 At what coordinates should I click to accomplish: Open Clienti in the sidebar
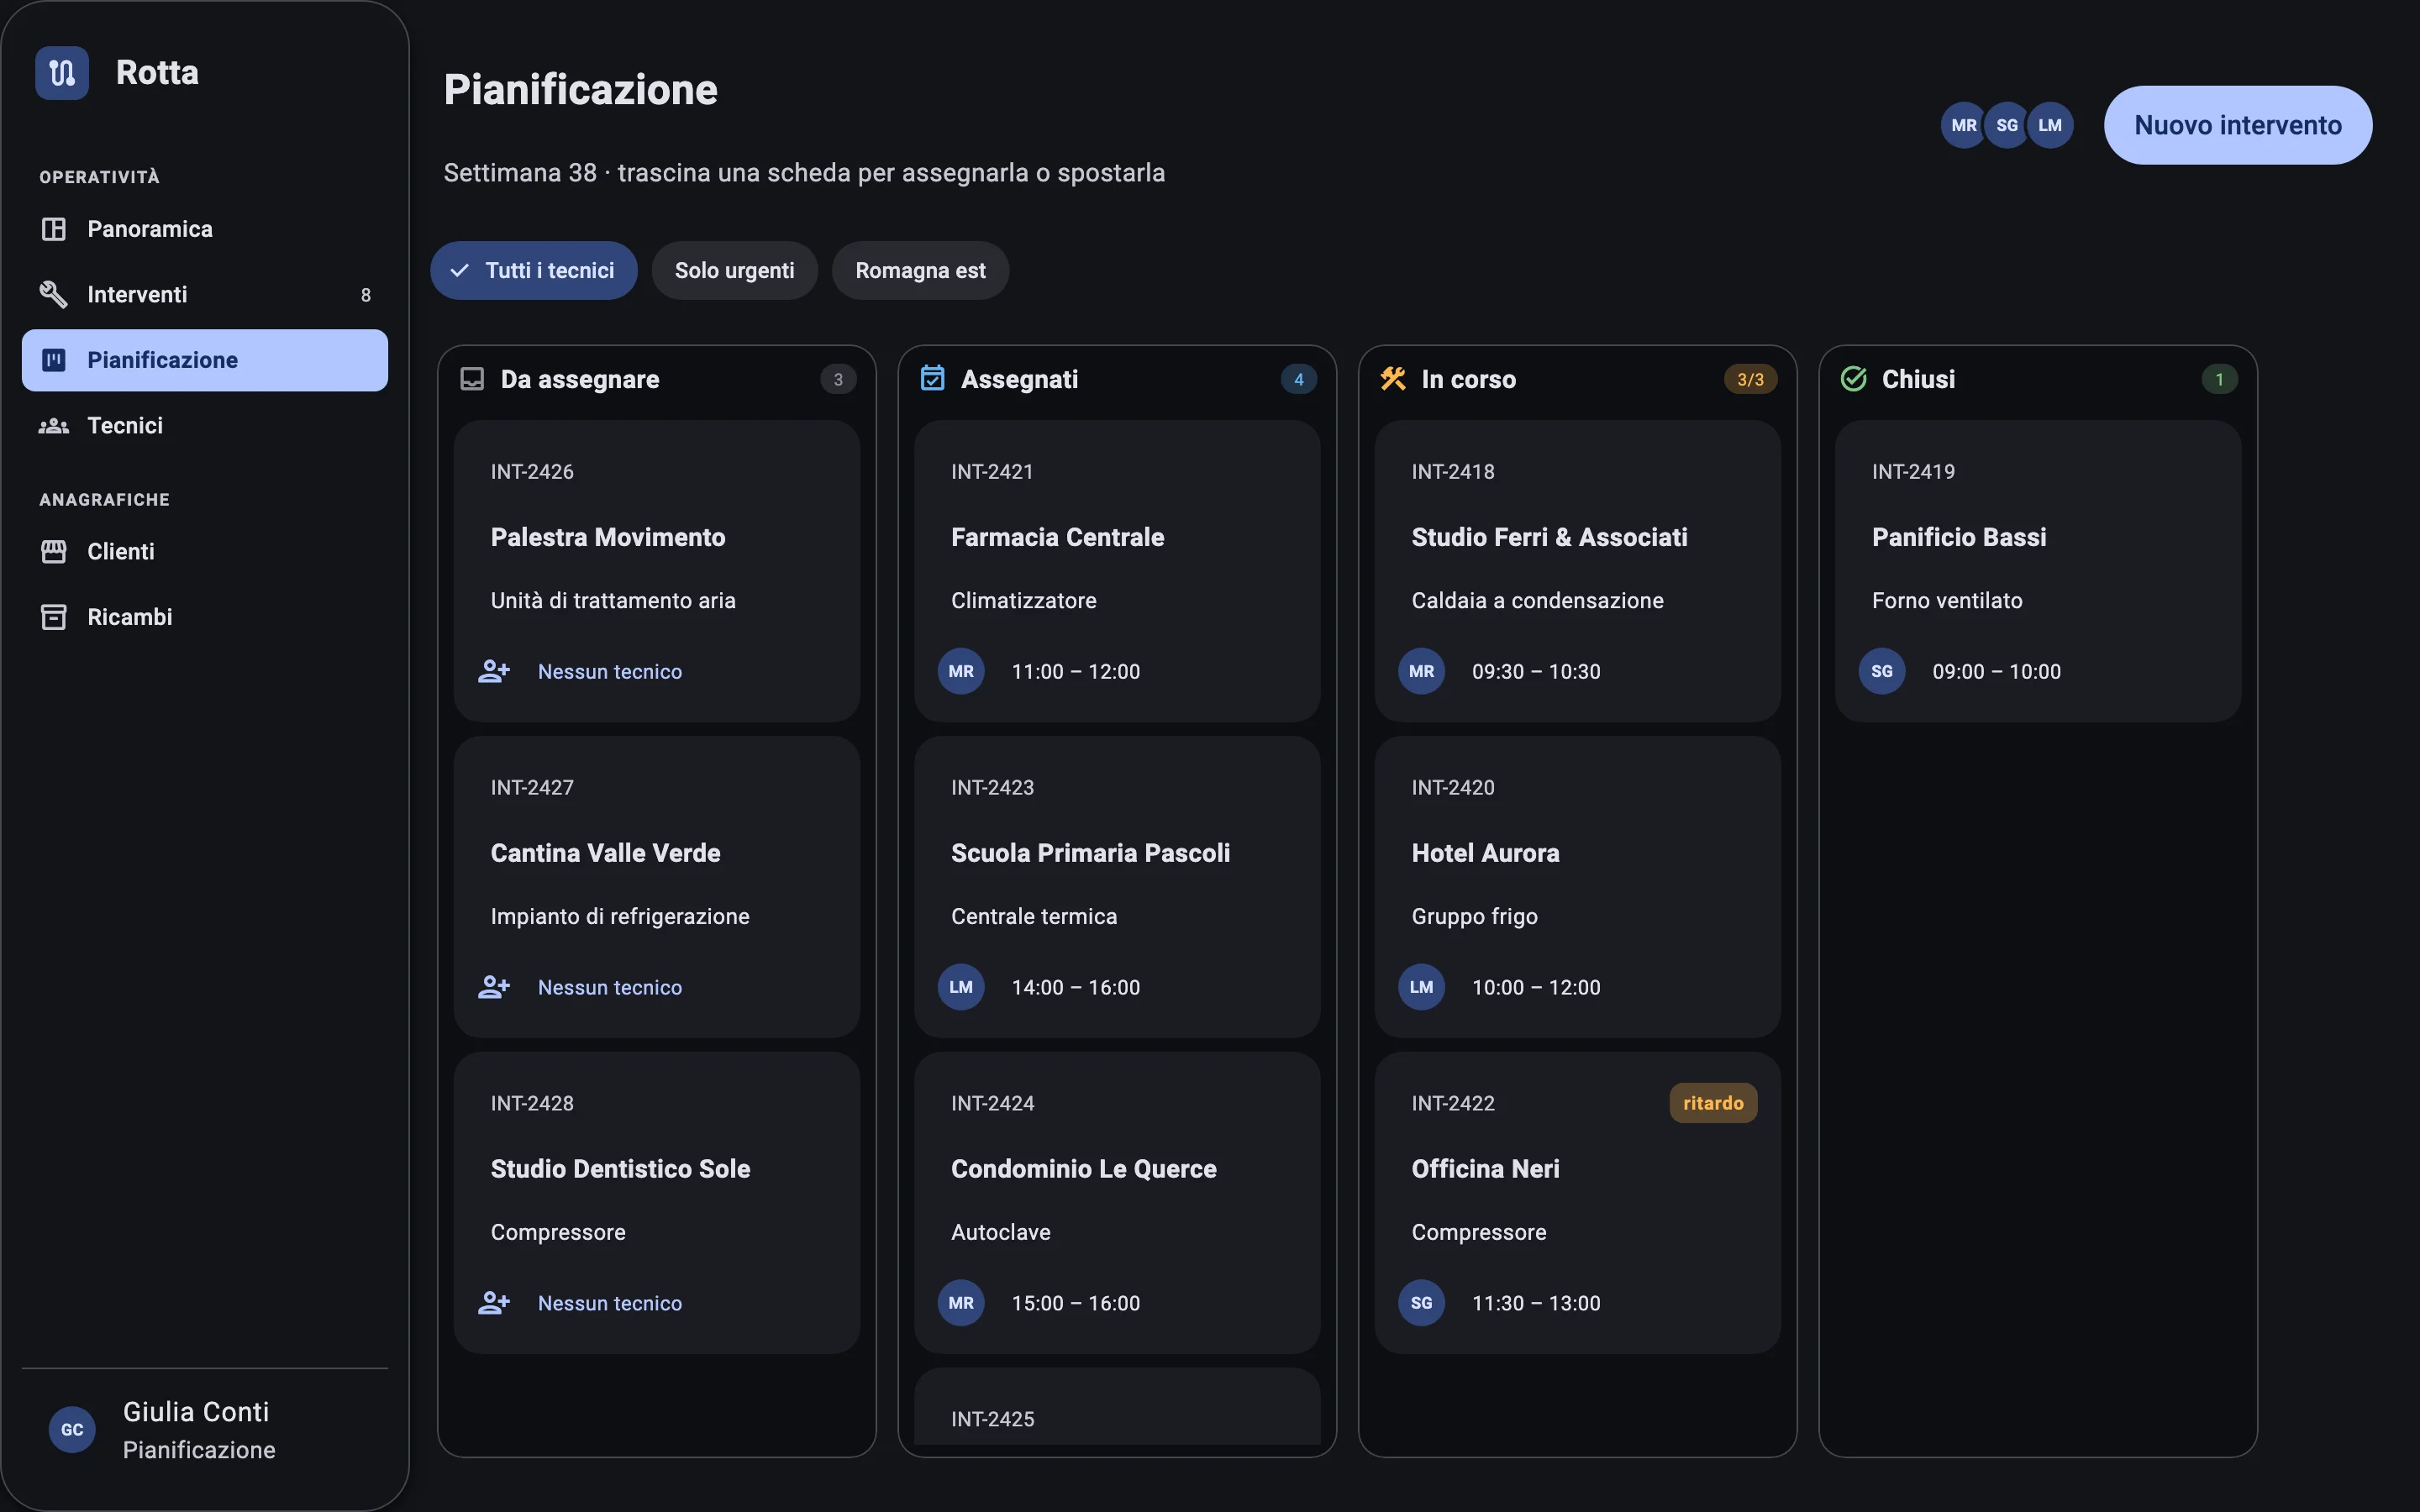pos(205,551)
